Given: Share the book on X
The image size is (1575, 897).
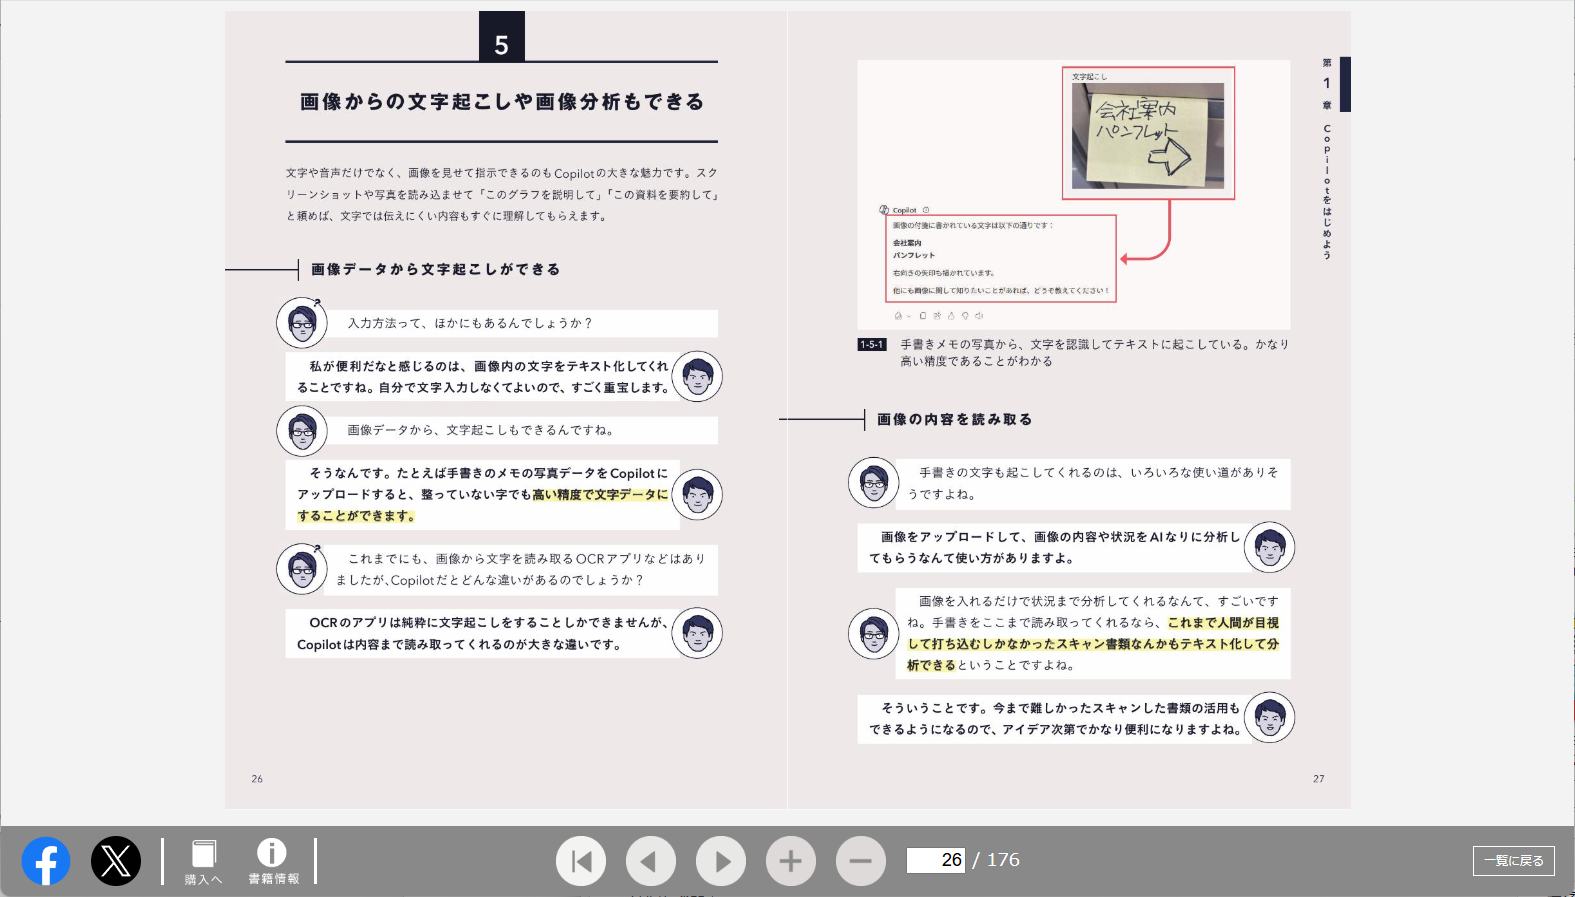Looking at the screenshot, I should pos(116,861).
